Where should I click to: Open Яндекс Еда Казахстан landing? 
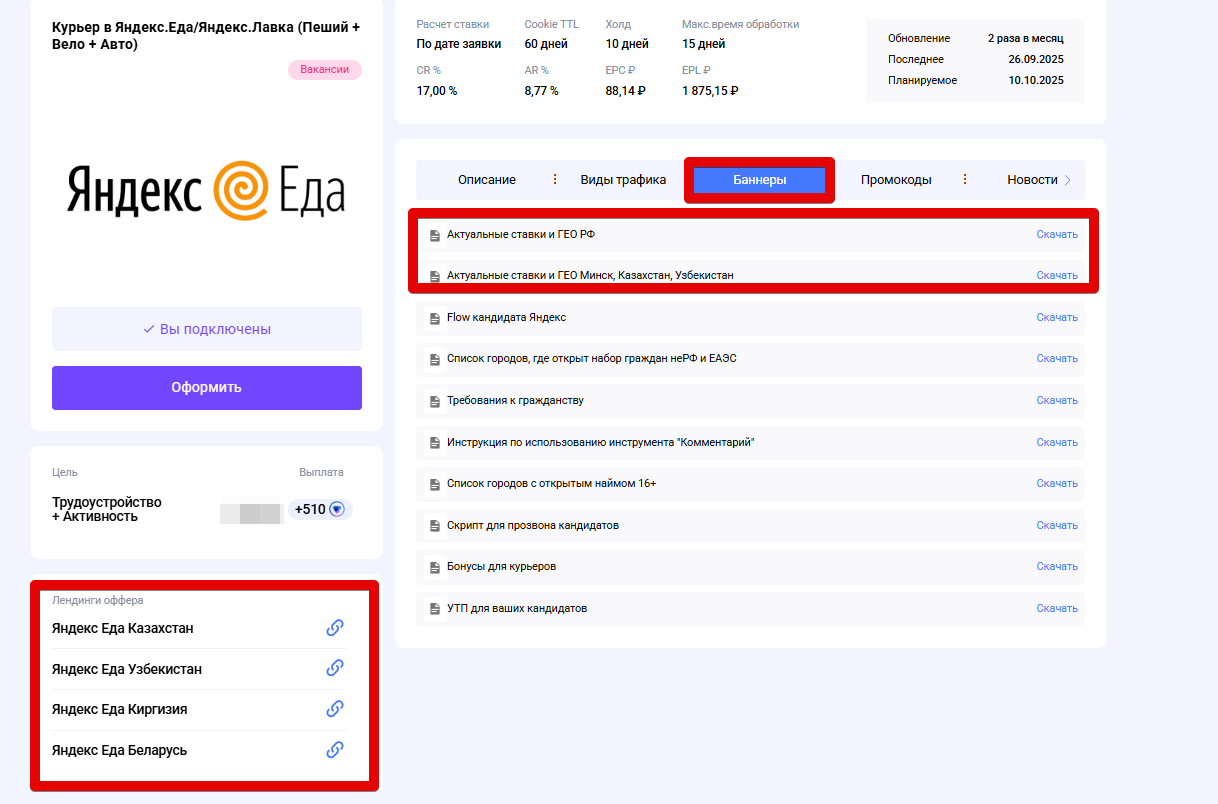point(123,628)
